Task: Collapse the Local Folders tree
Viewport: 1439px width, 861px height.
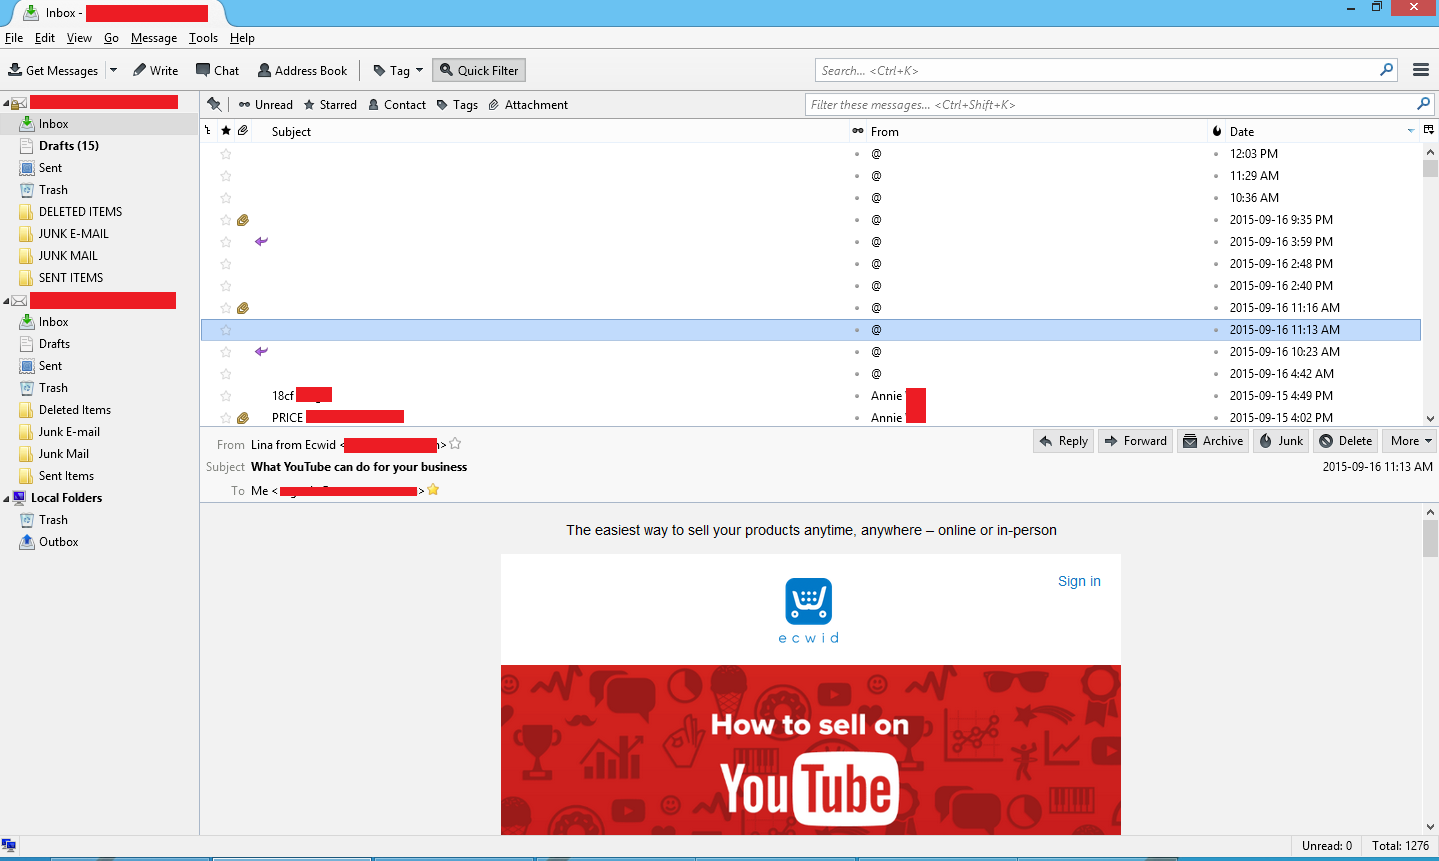Action: tap(7, 498)
